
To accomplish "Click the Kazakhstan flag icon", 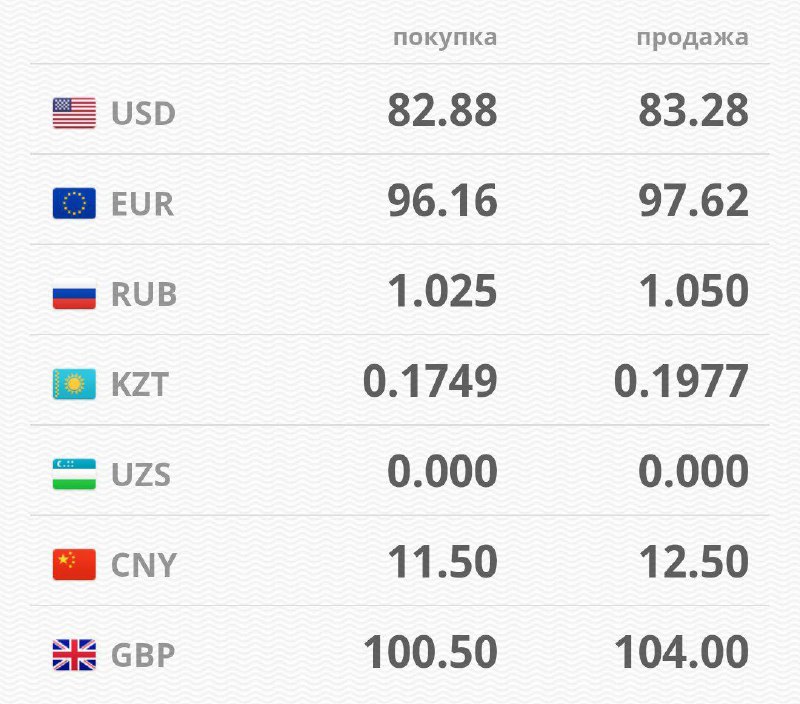I will (74, 384).
